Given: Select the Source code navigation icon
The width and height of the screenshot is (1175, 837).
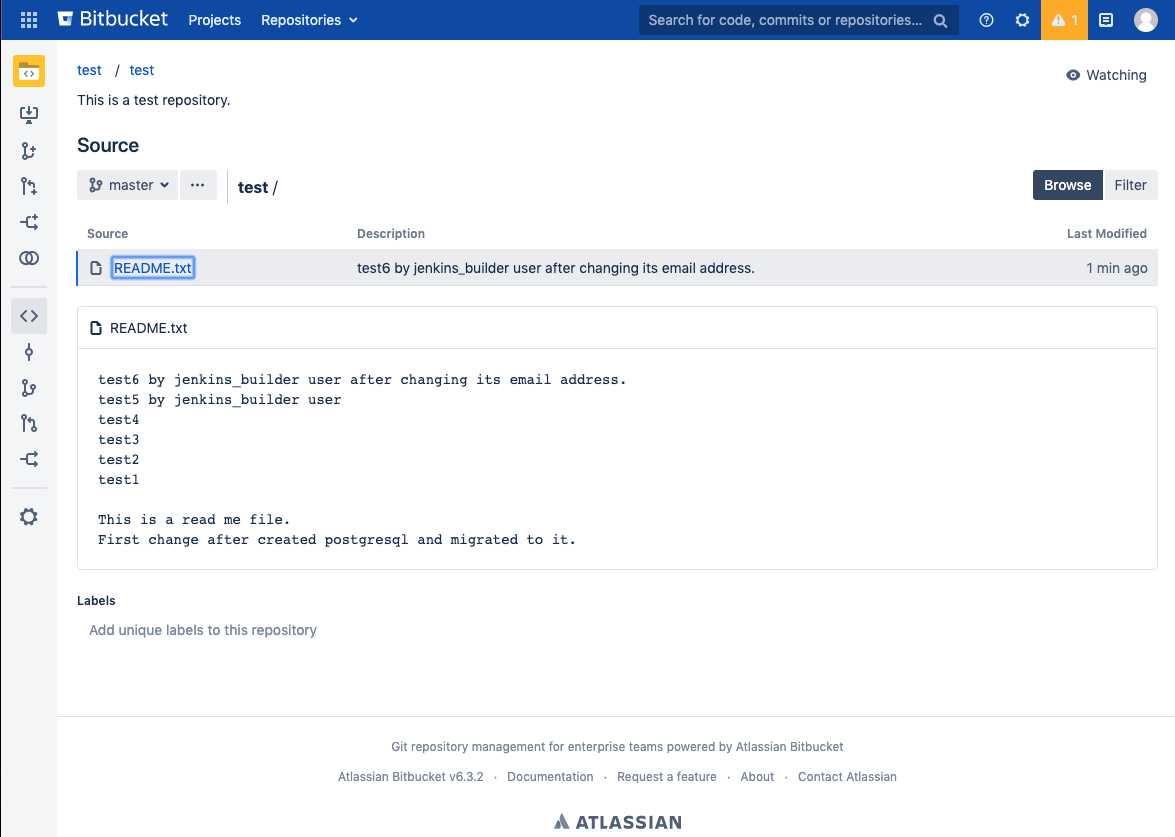Looking at the screenshot, I should pos(29,316).
